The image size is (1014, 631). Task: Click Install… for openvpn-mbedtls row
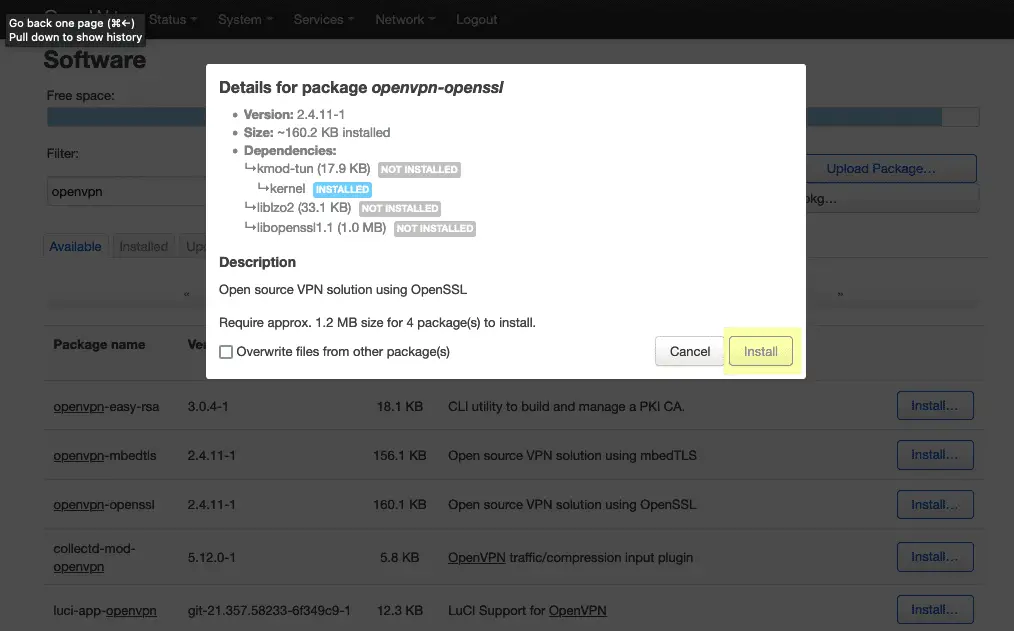[935, 455]
